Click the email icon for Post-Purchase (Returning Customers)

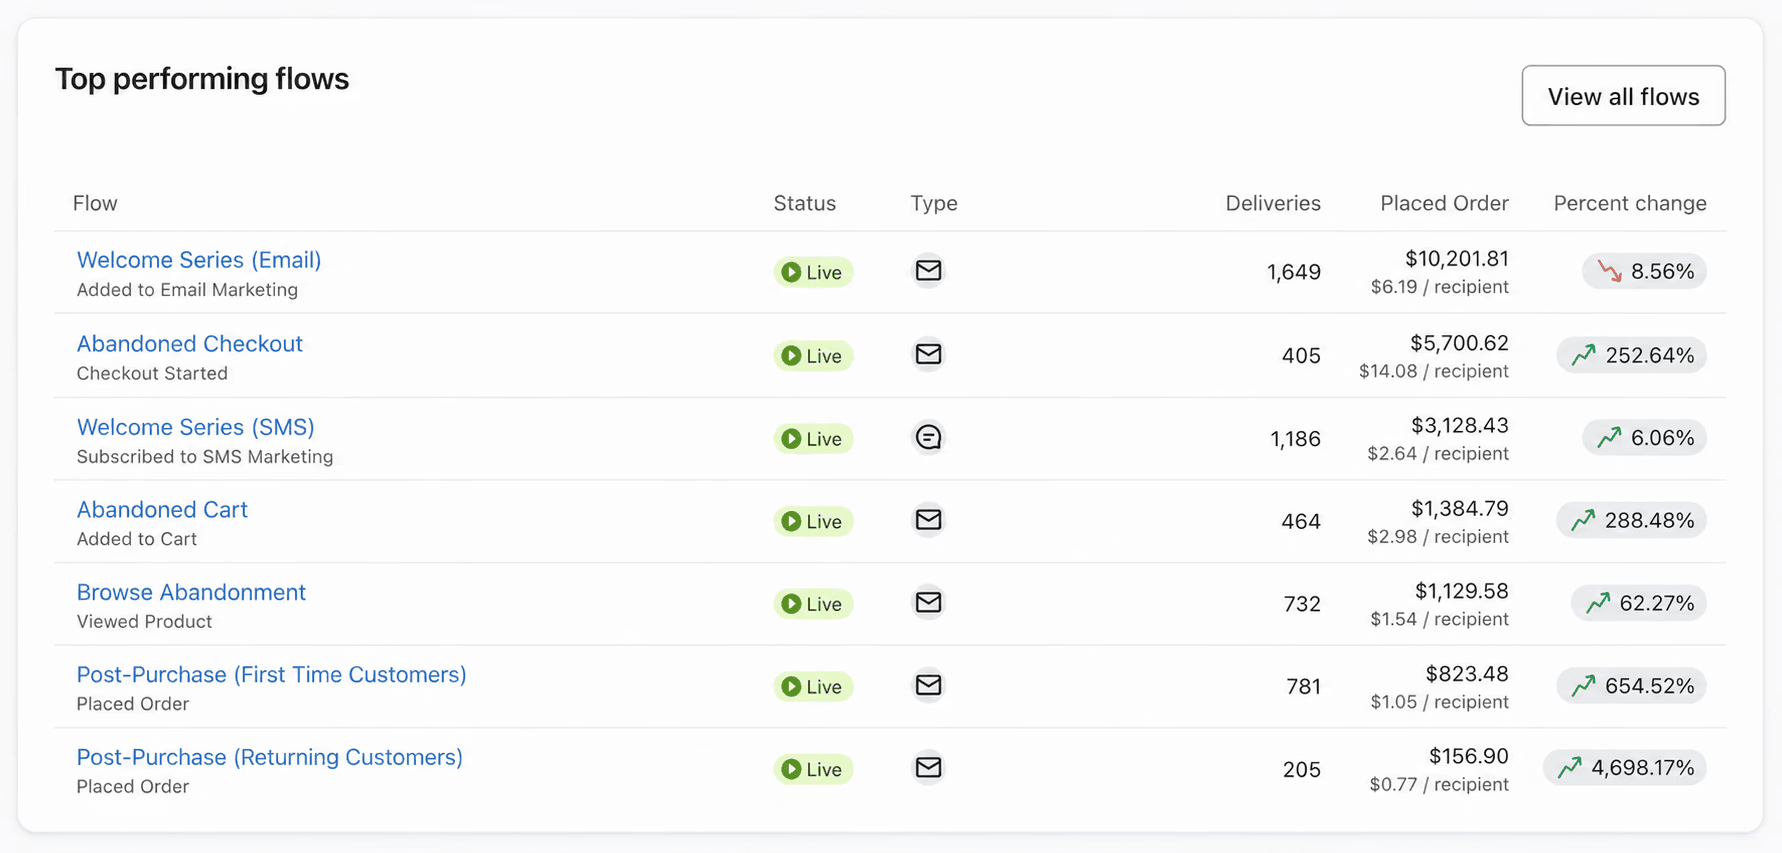pos(928,767)
